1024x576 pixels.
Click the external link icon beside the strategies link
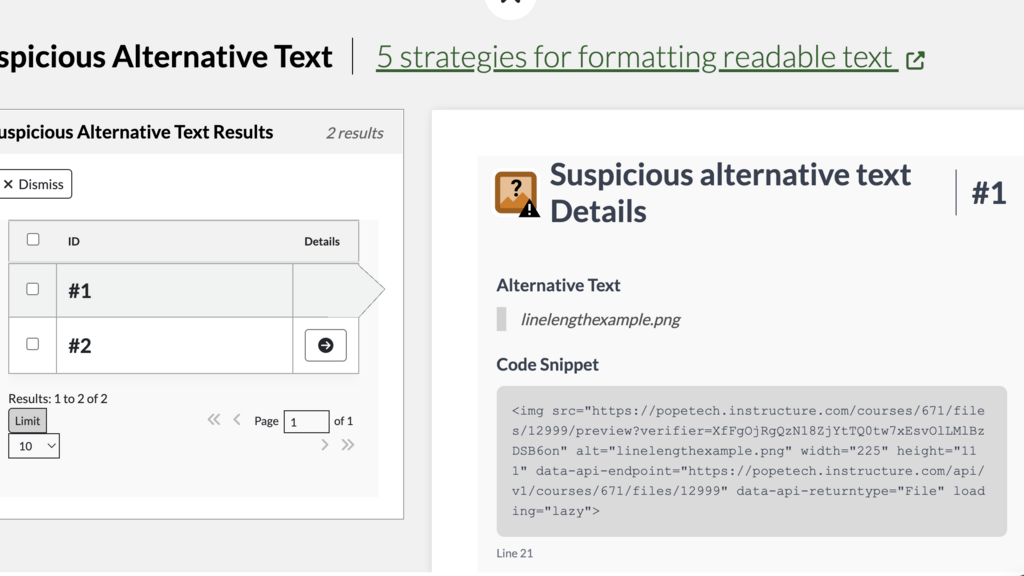pos(915,60)
